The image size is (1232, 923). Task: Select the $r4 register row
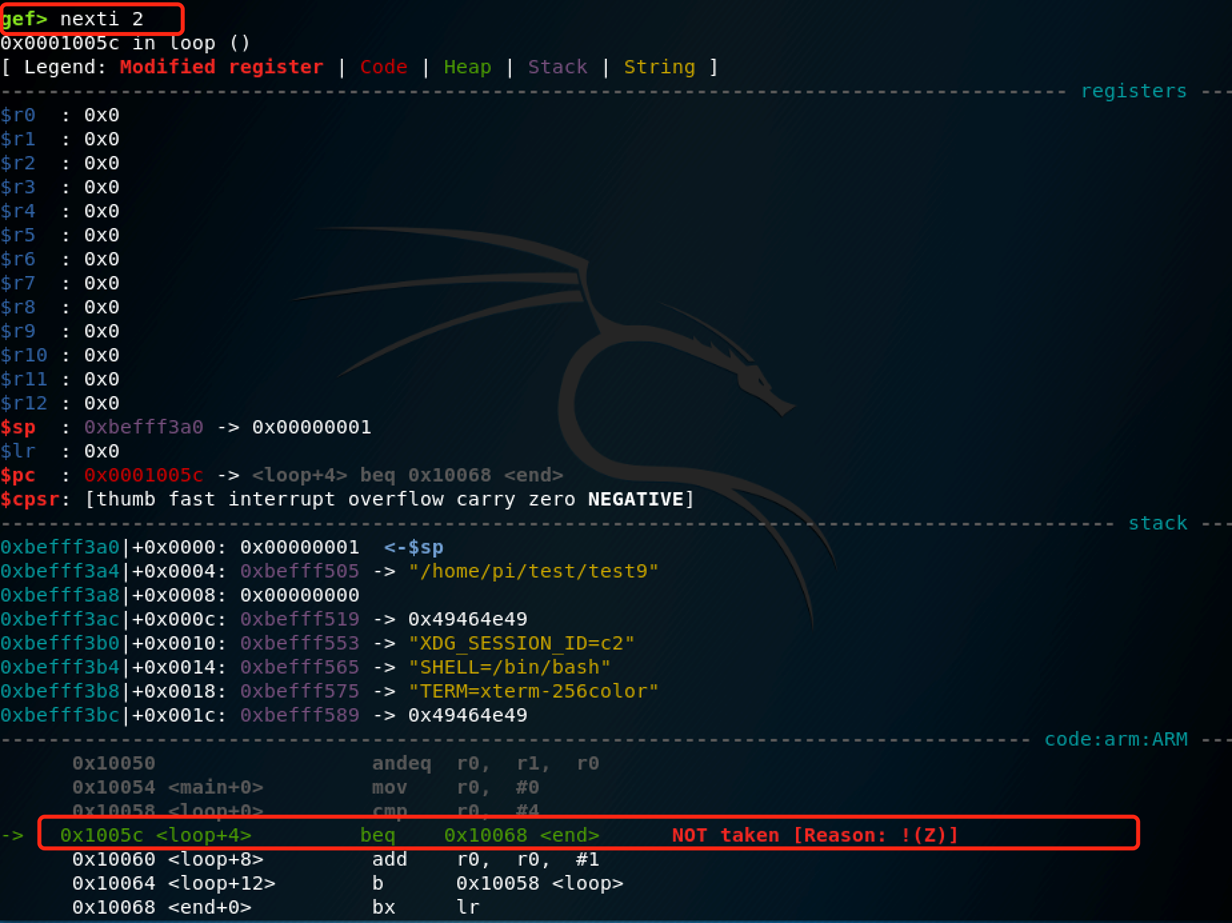60,211
